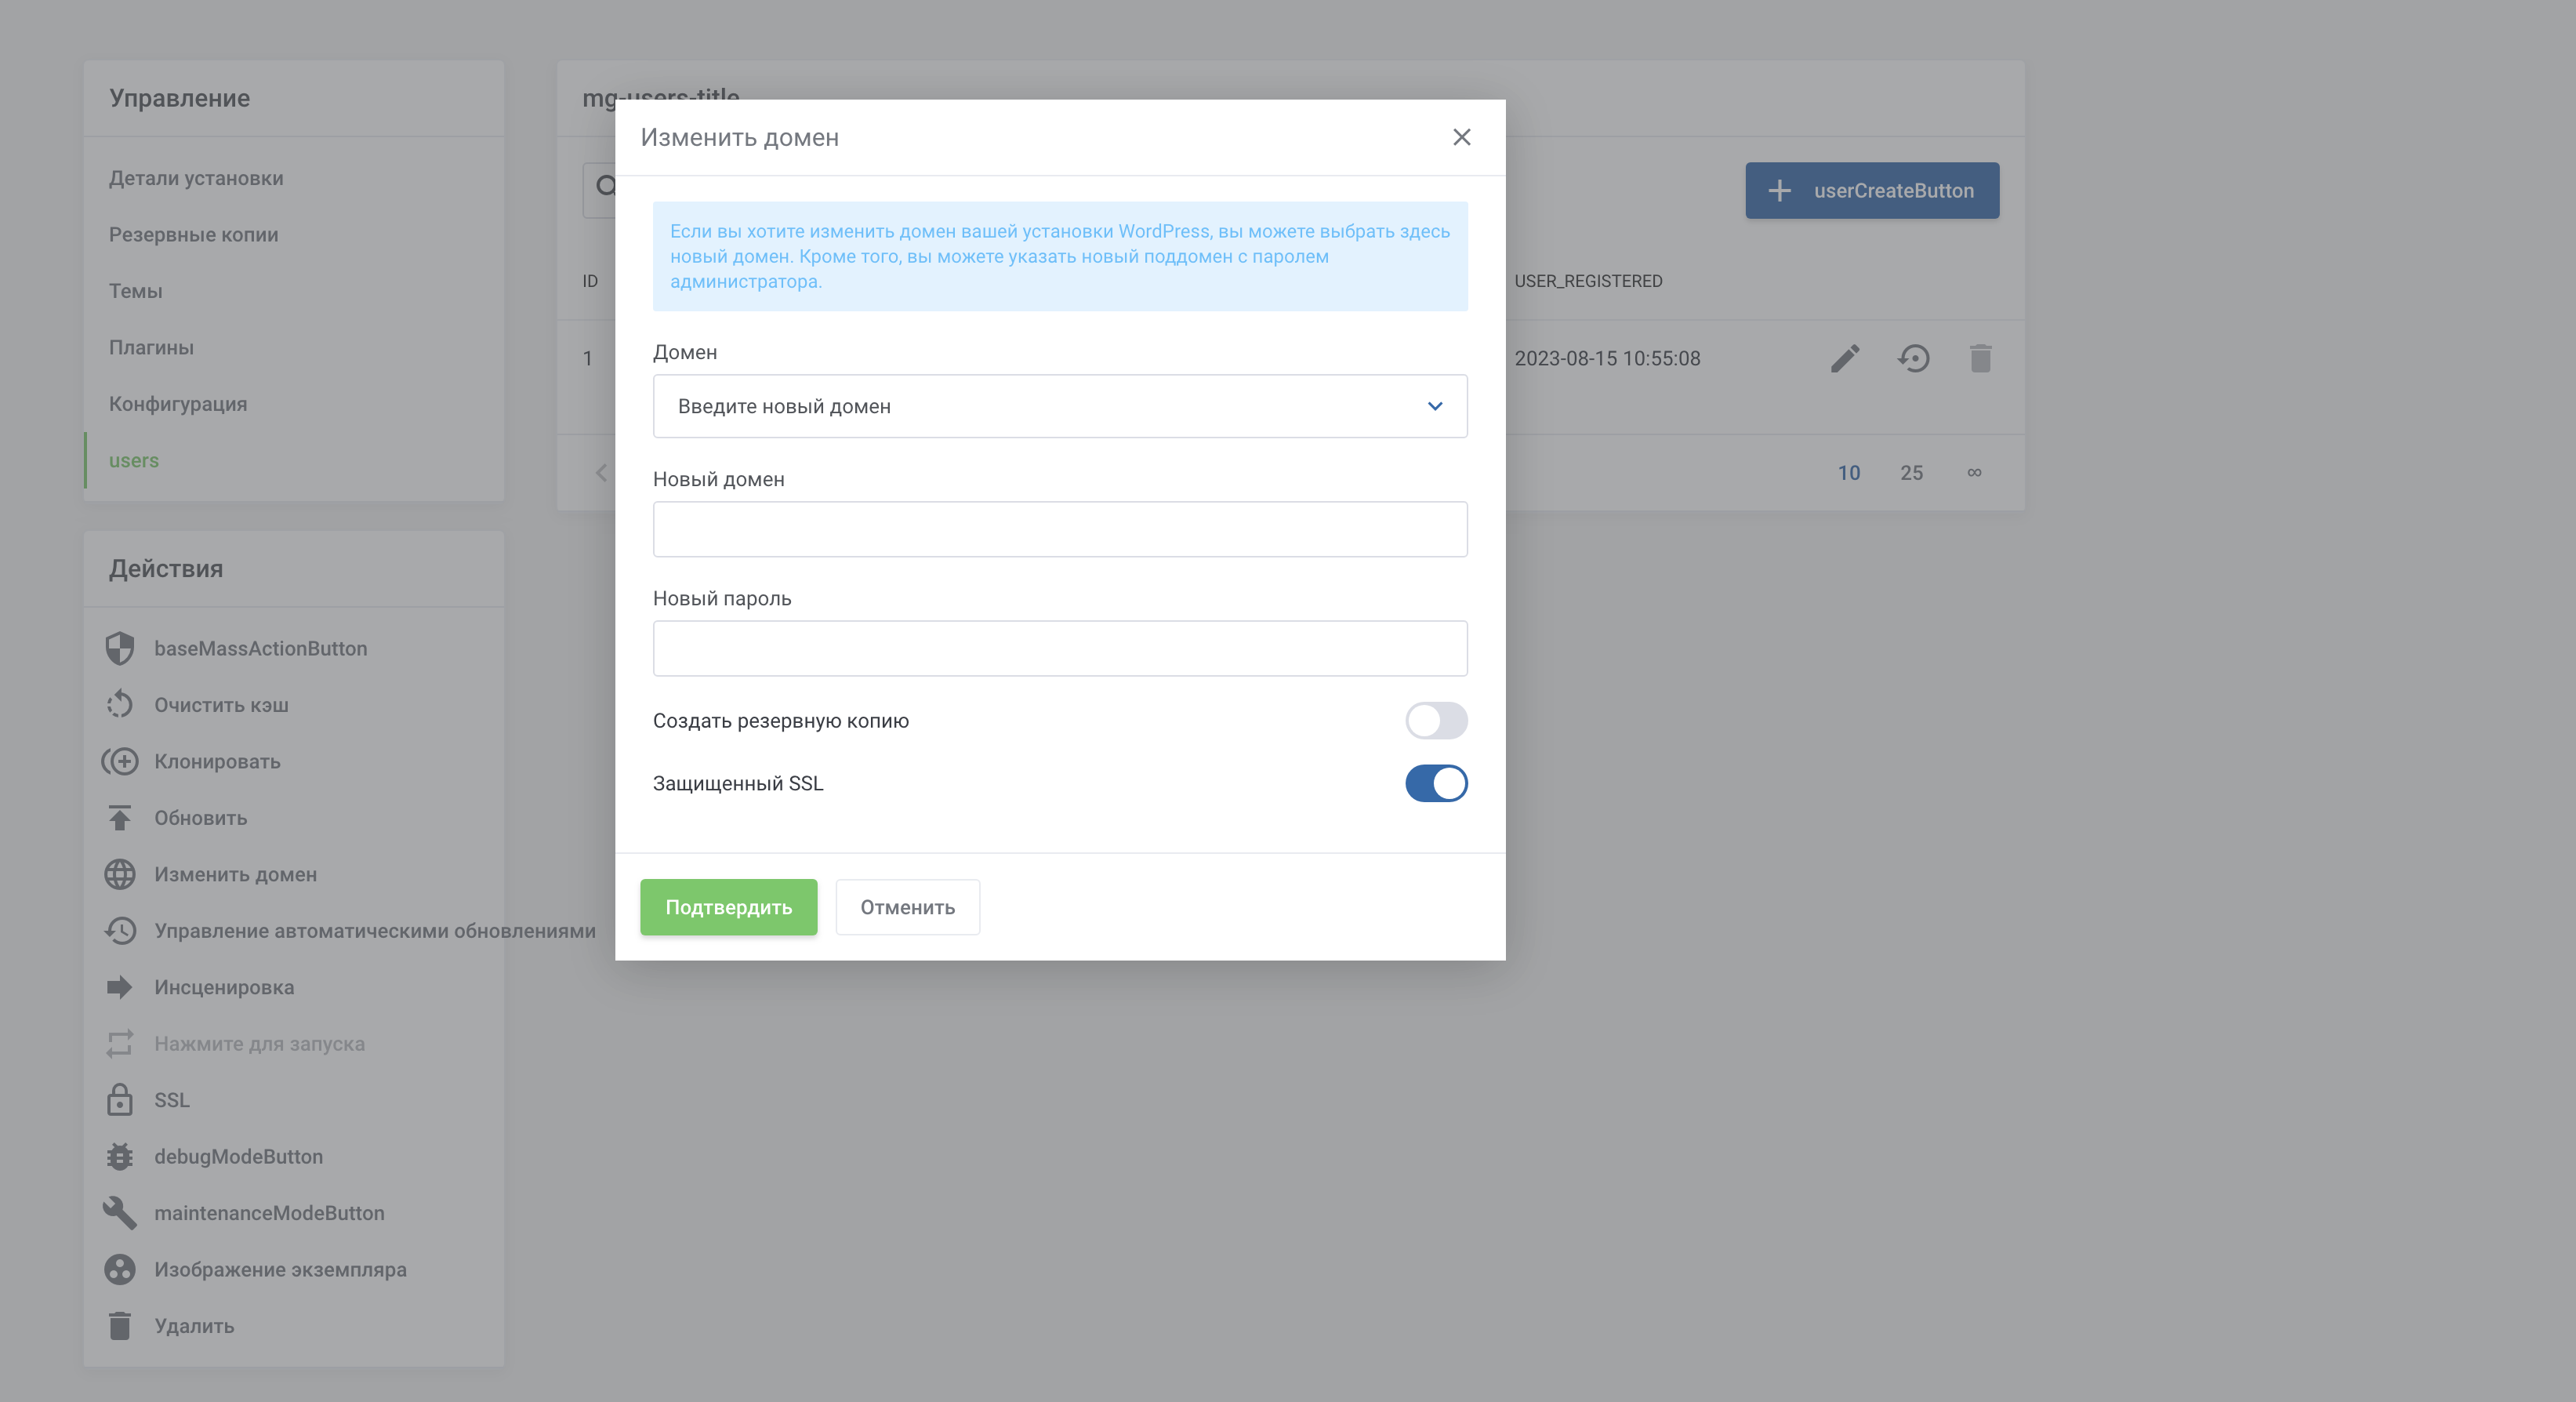The image size is (2576, 1402).
Task: Open Управление автоматическими обновлениями label
Action: 374,930
